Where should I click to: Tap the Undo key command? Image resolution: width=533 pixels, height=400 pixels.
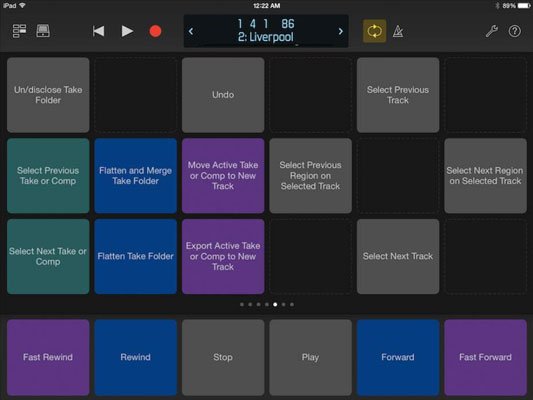click(x=223, y=95)
